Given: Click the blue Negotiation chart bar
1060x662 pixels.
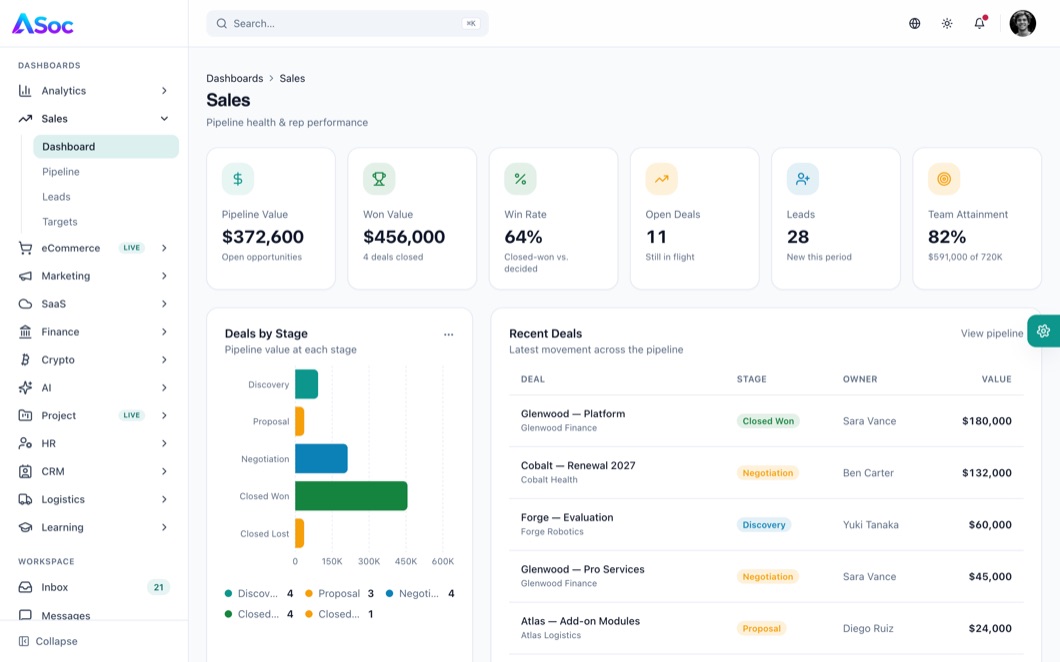Looking at the screenshot, I should tap(321, 458).
